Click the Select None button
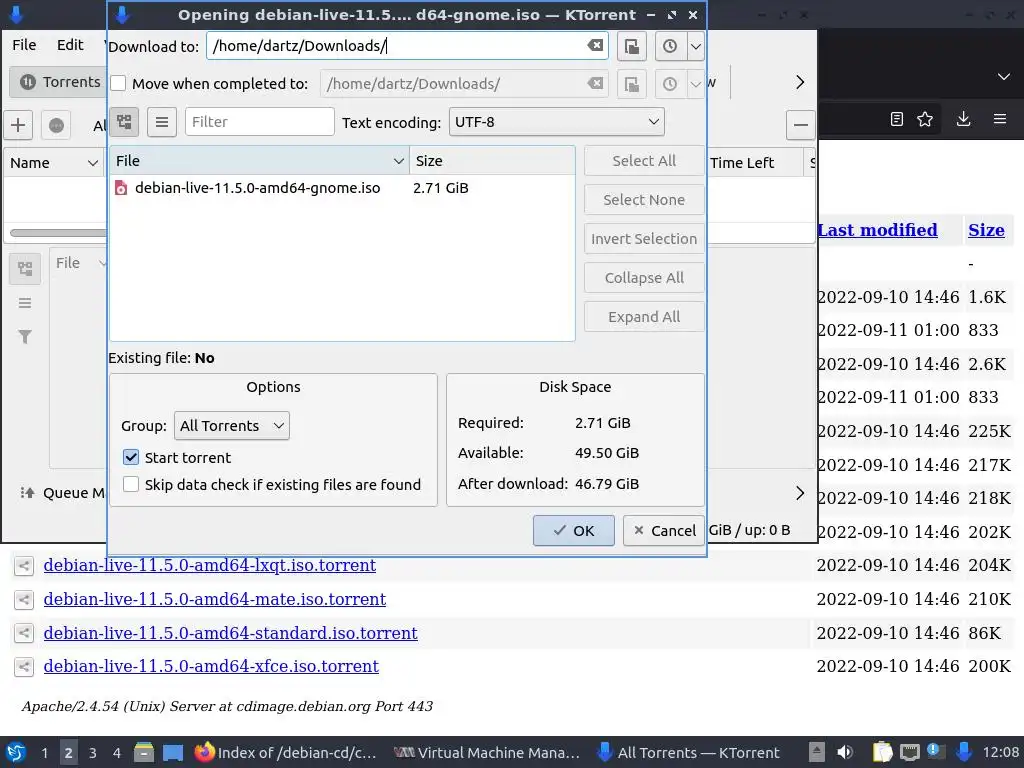 click(x=644, y=200)
